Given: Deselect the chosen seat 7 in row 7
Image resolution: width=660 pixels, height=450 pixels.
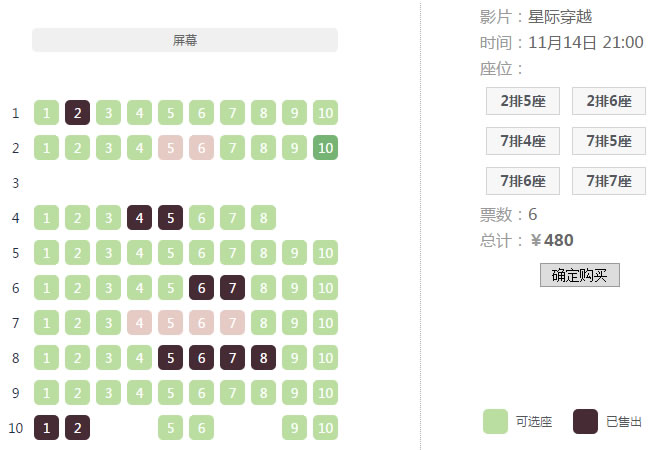Looking at the screenshot, I should click(x=232, y=323).
